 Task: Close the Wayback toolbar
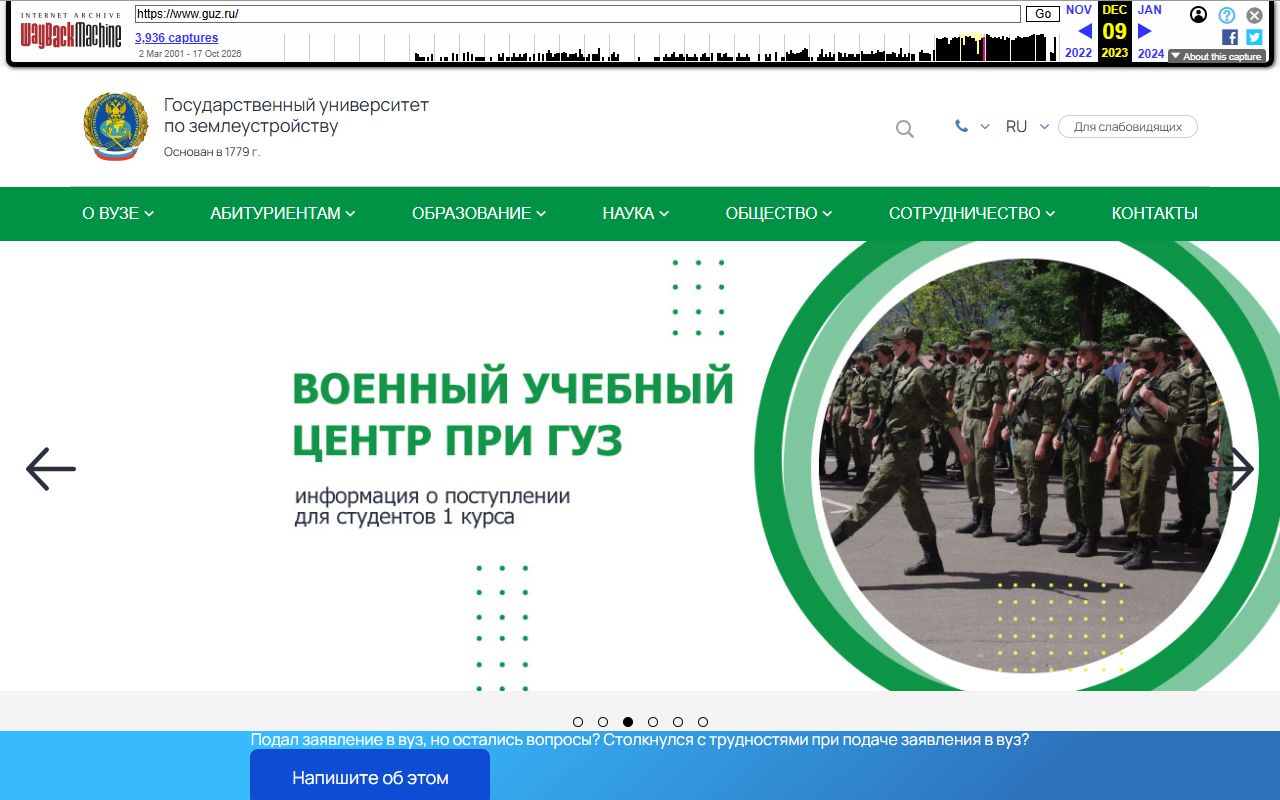pos(1254,15)
